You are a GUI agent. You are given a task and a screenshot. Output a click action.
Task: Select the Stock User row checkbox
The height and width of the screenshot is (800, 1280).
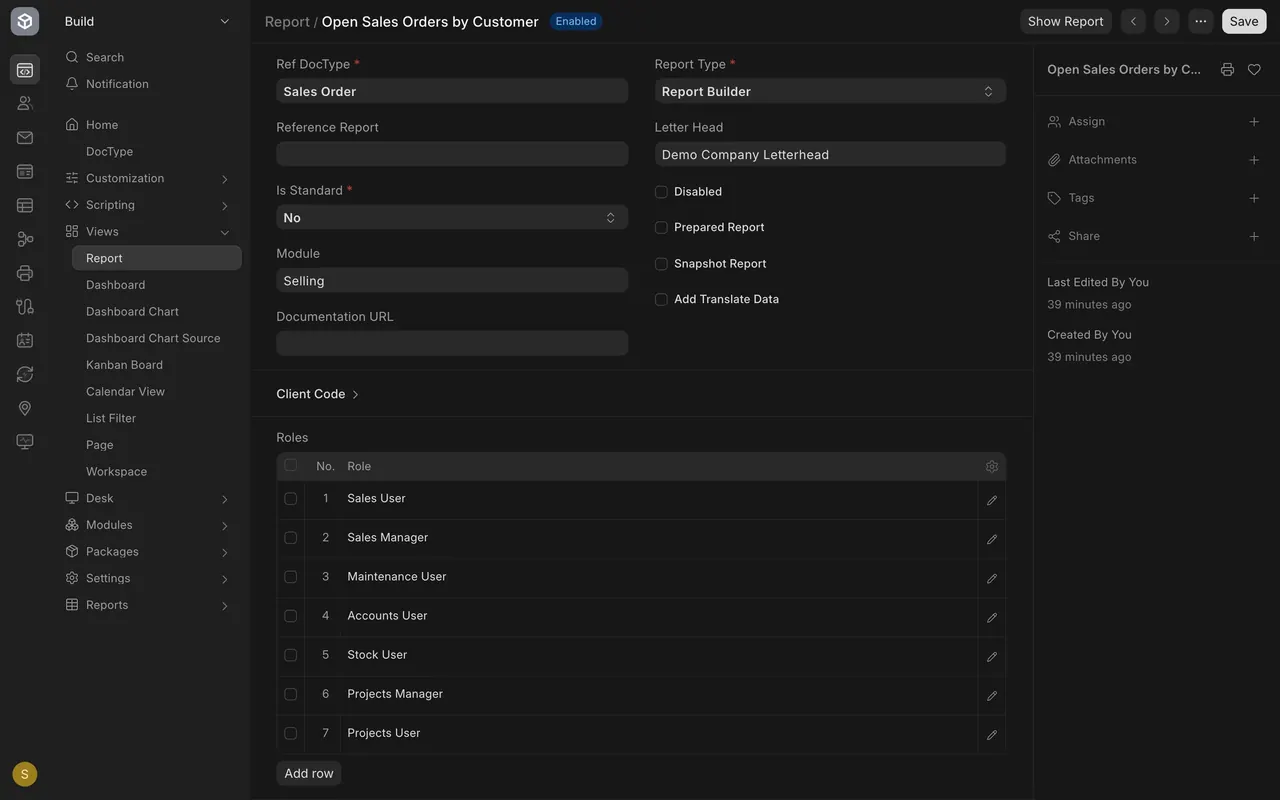[291, 655]
